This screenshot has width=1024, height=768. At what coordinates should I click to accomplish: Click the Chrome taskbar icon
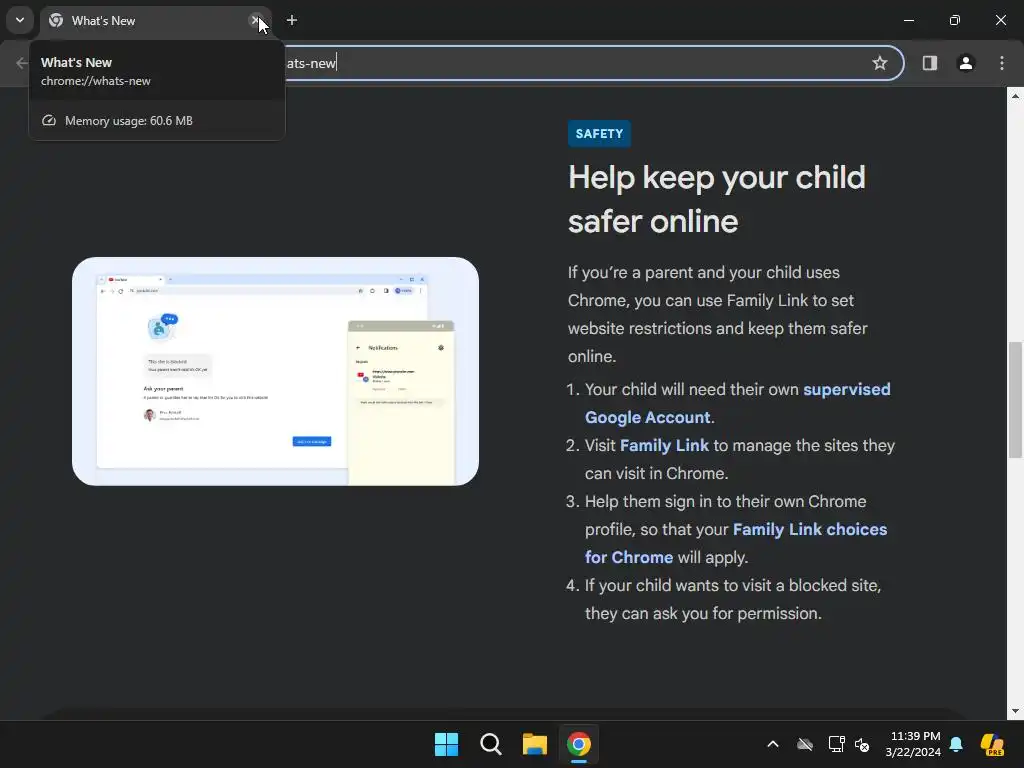coord(579,744)
